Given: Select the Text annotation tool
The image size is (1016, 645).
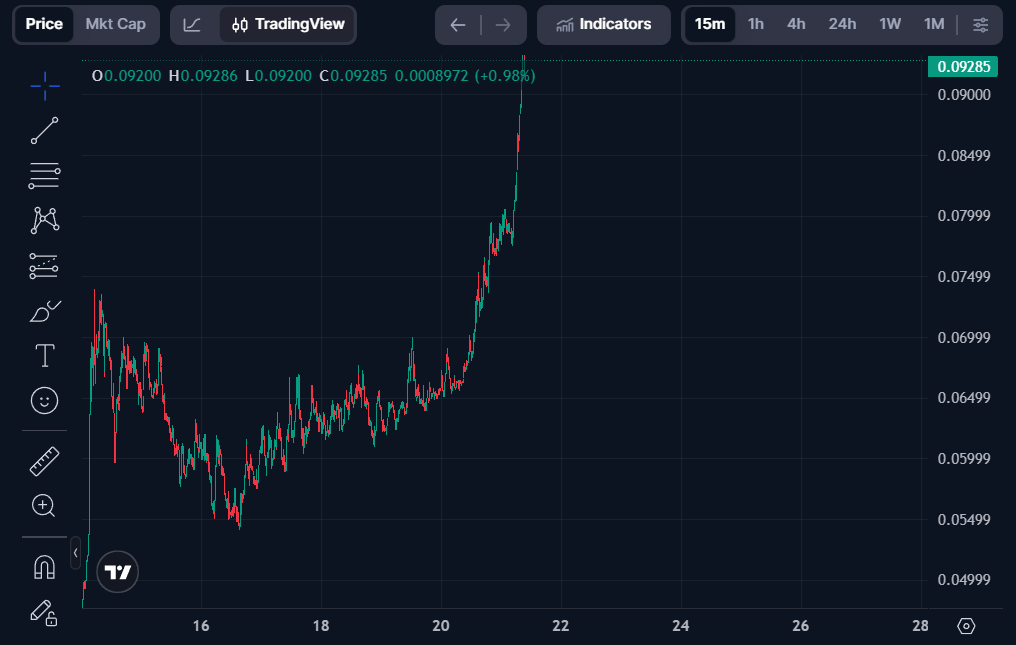Looking at the screenshot, I should pyautogui.click(x=45, y=356).
